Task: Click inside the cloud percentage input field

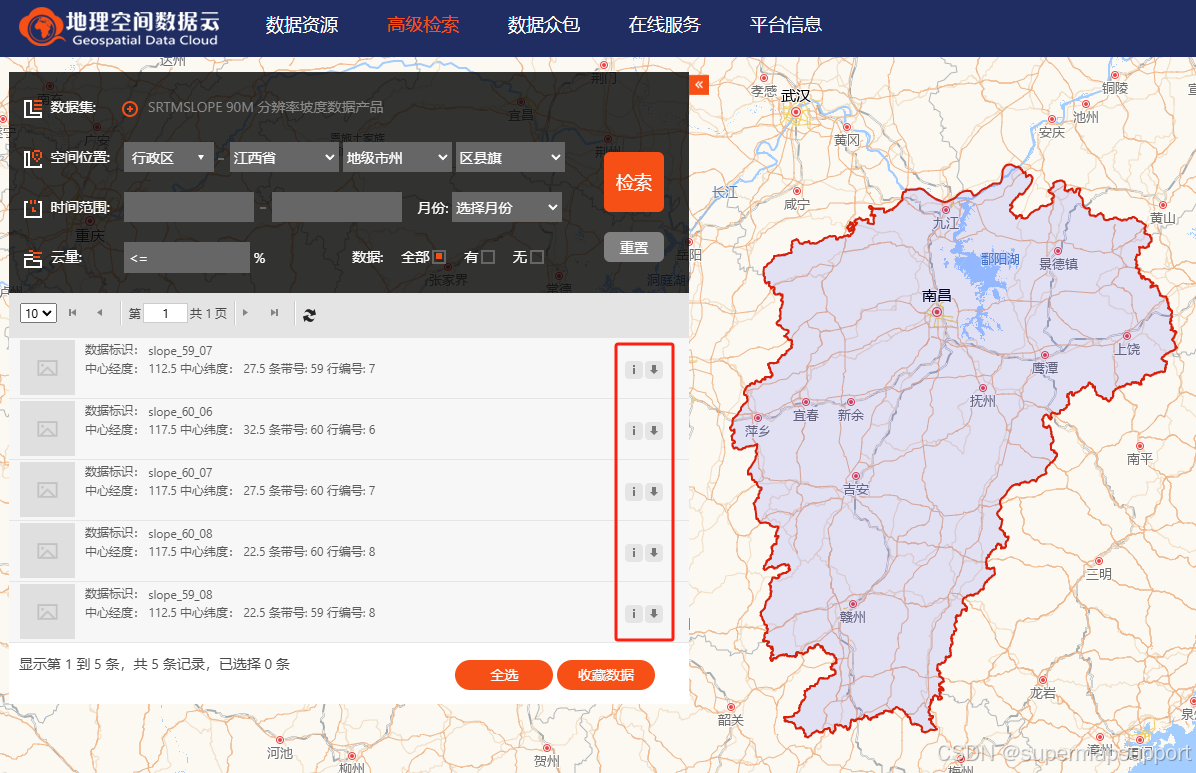Action: point(185,257)
